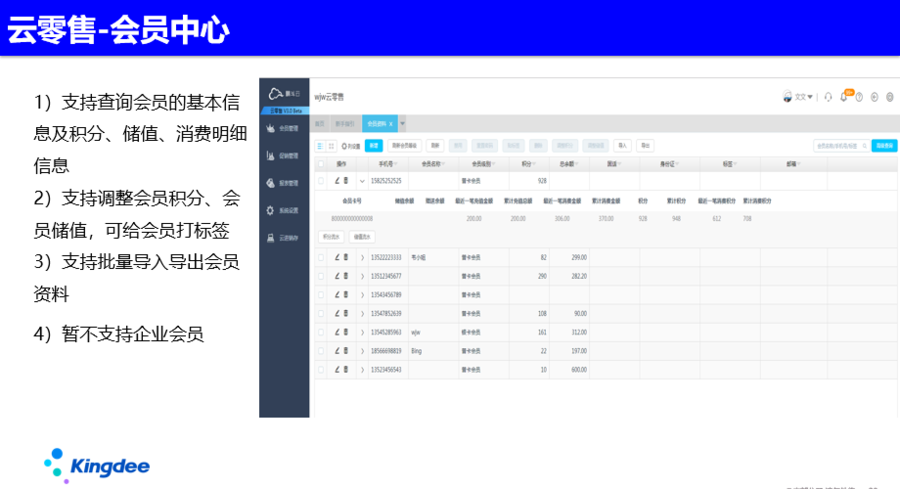Check the box for member 13522223333

pos(321,258)
